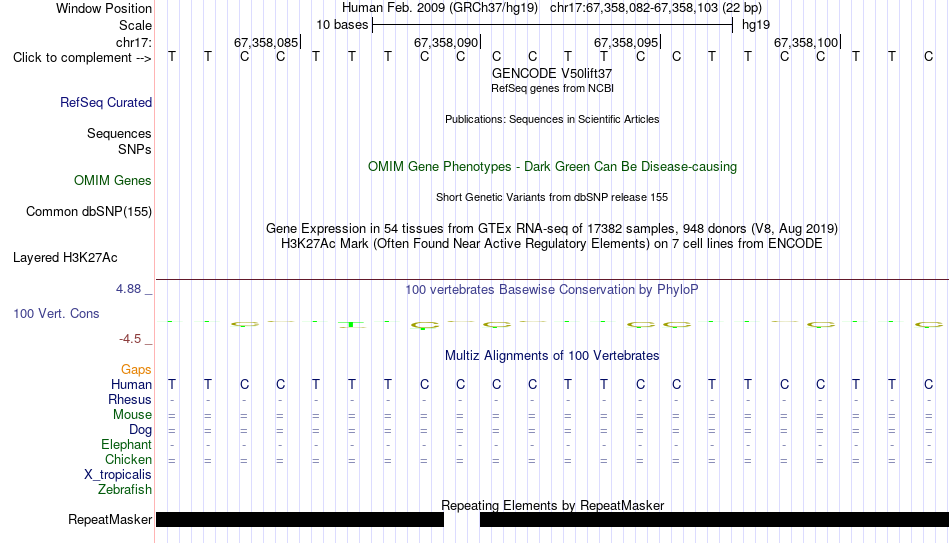Click the Human Feb. 2009 (GRCh37/hg19) title
The width and height of the screenshot is (950, 543).
(x=440, y=8)
